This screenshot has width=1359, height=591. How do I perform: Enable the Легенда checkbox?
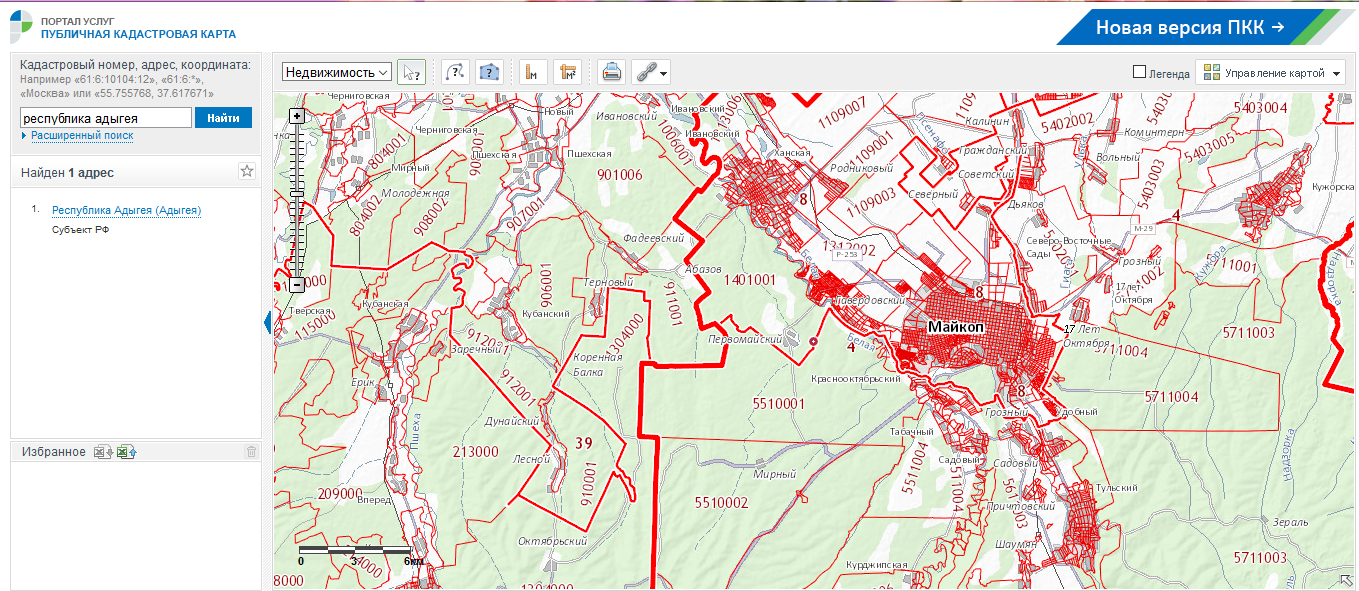(1139, 72)
